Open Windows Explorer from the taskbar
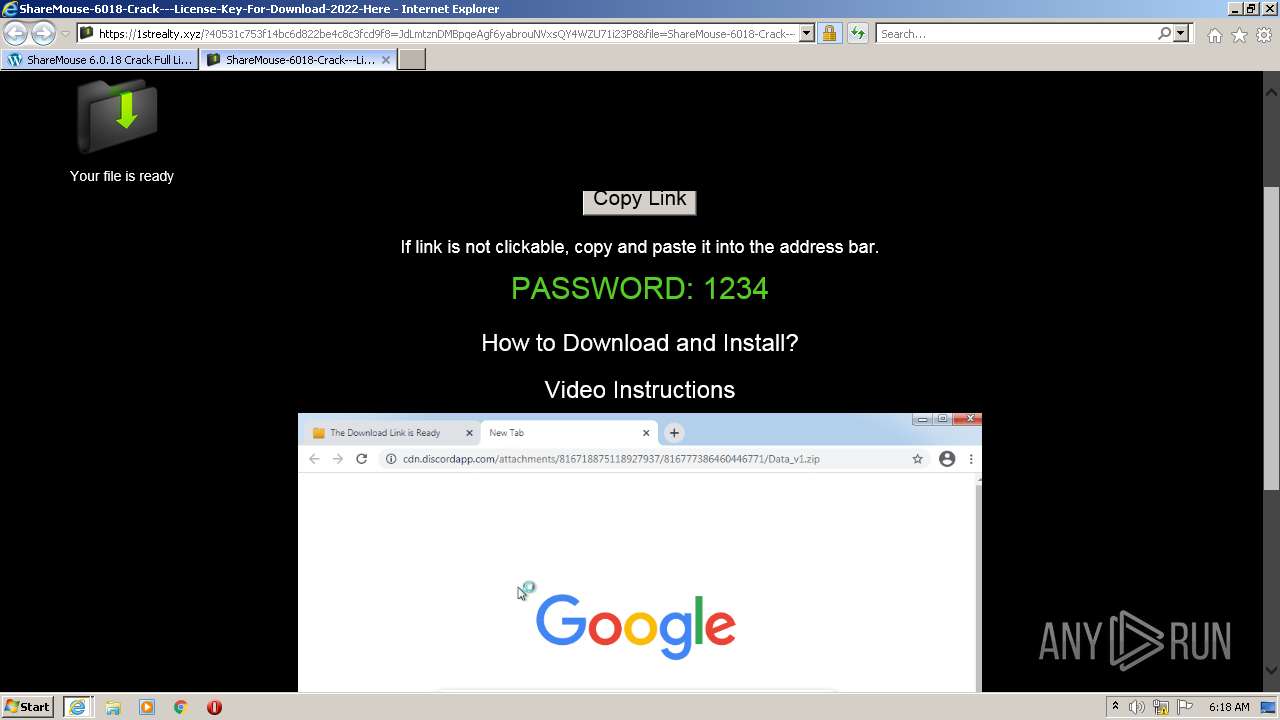The height and width of the screenshot is (720, 1280). [x=113, y=707]
